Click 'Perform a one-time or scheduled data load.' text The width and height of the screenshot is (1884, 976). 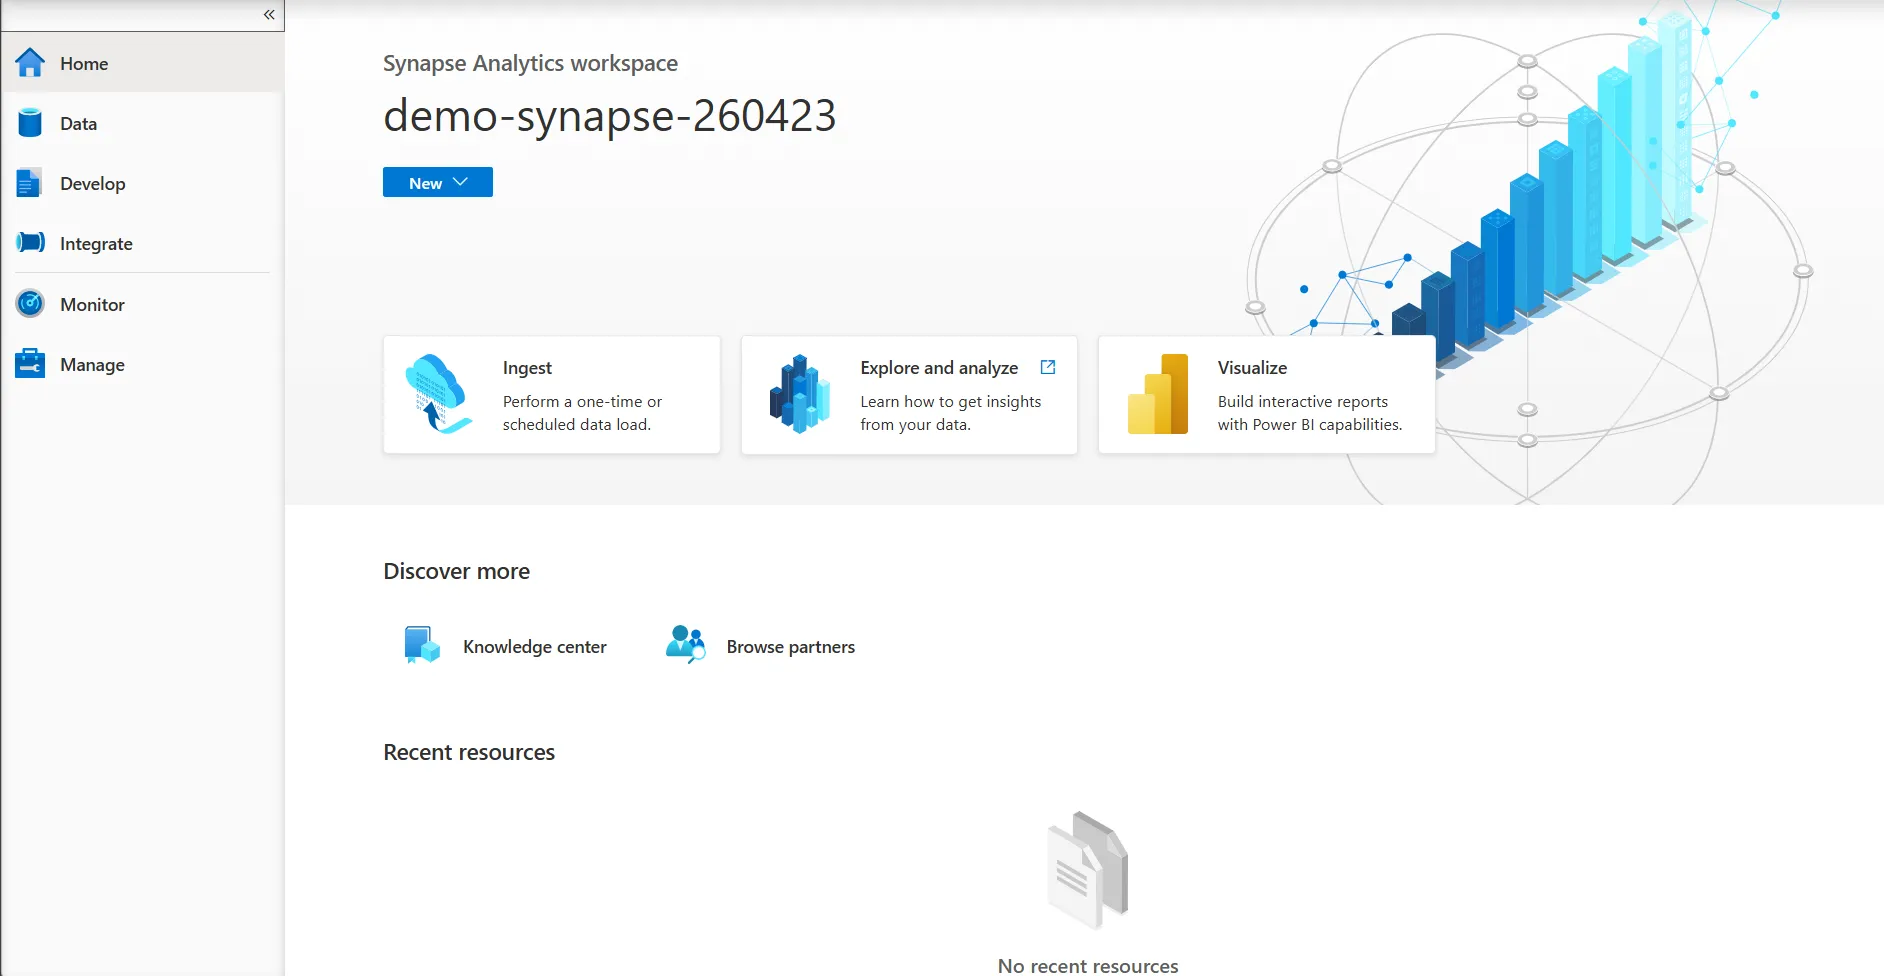582,413
